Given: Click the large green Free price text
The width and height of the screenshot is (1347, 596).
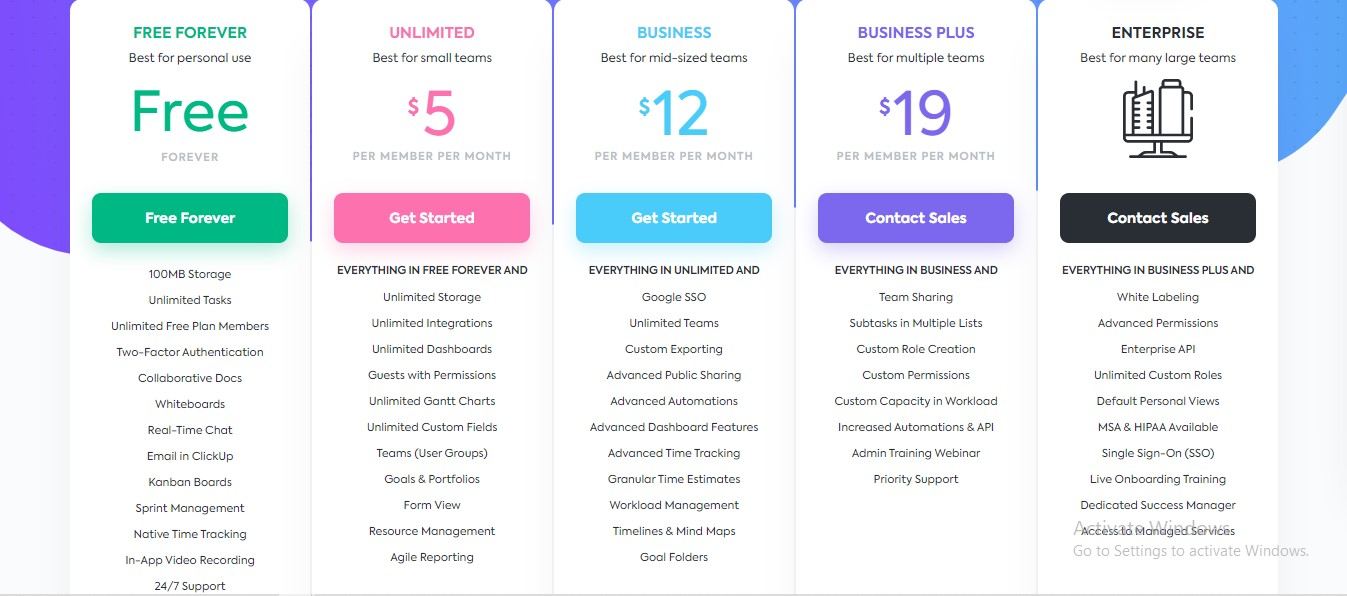Looking at the screenshot, I should 190,111.
